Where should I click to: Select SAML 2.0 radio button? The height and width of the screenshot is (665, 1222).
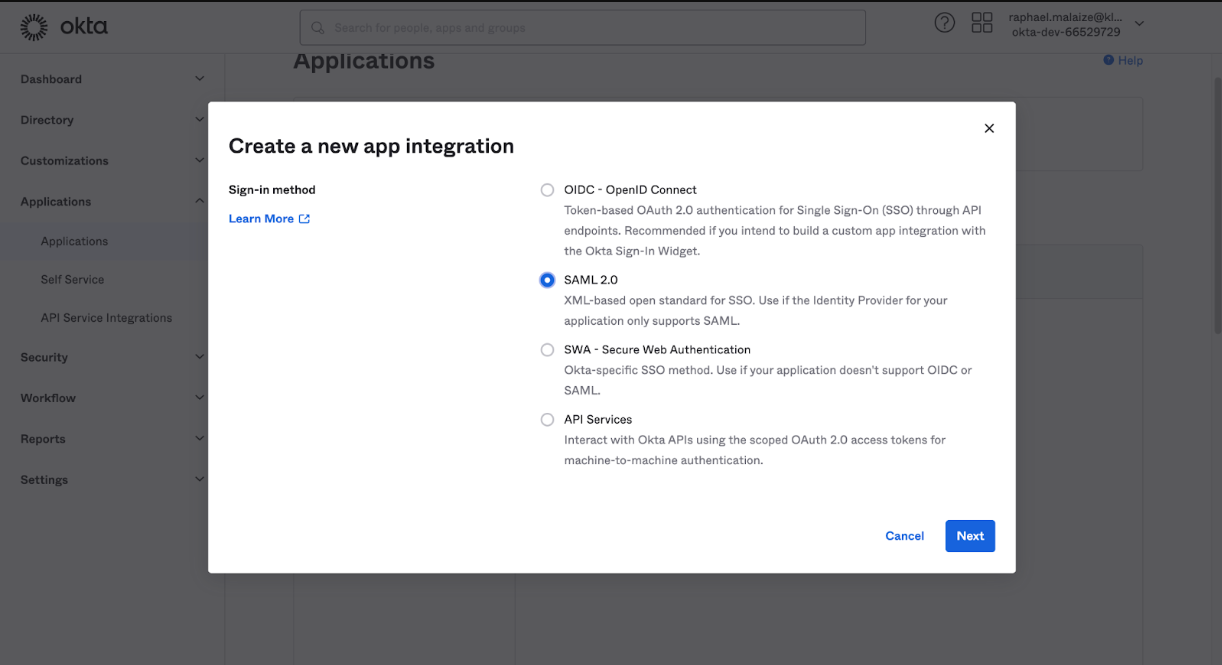[x=547, y=280]
